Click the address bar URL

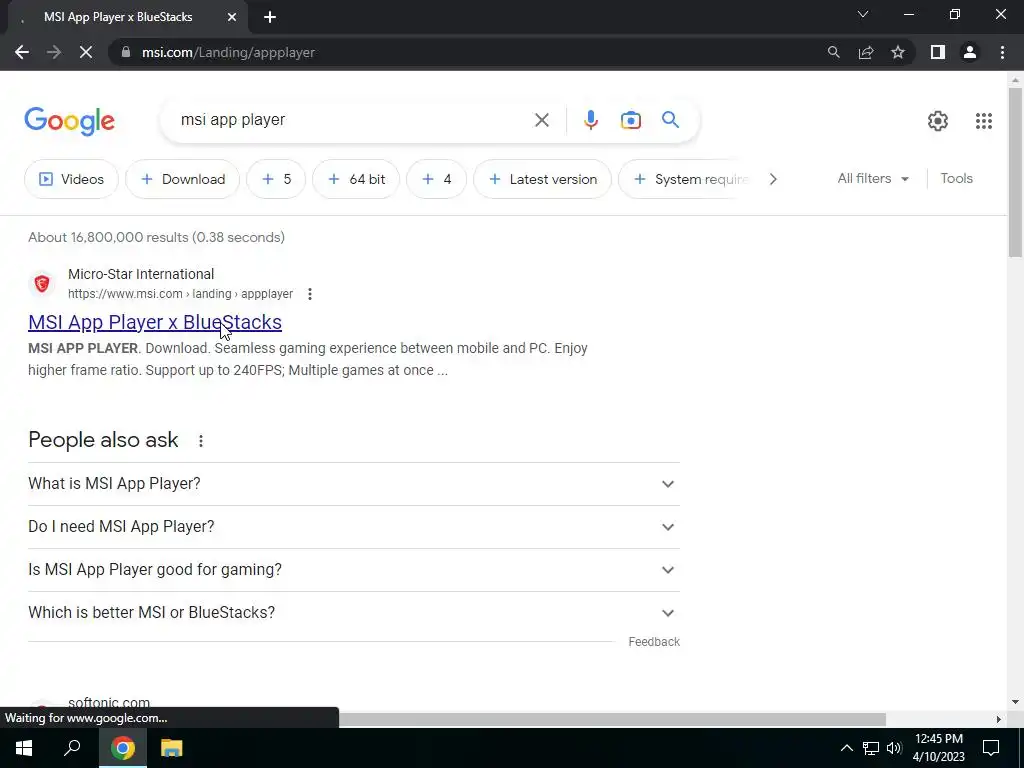tap(228, 52)
